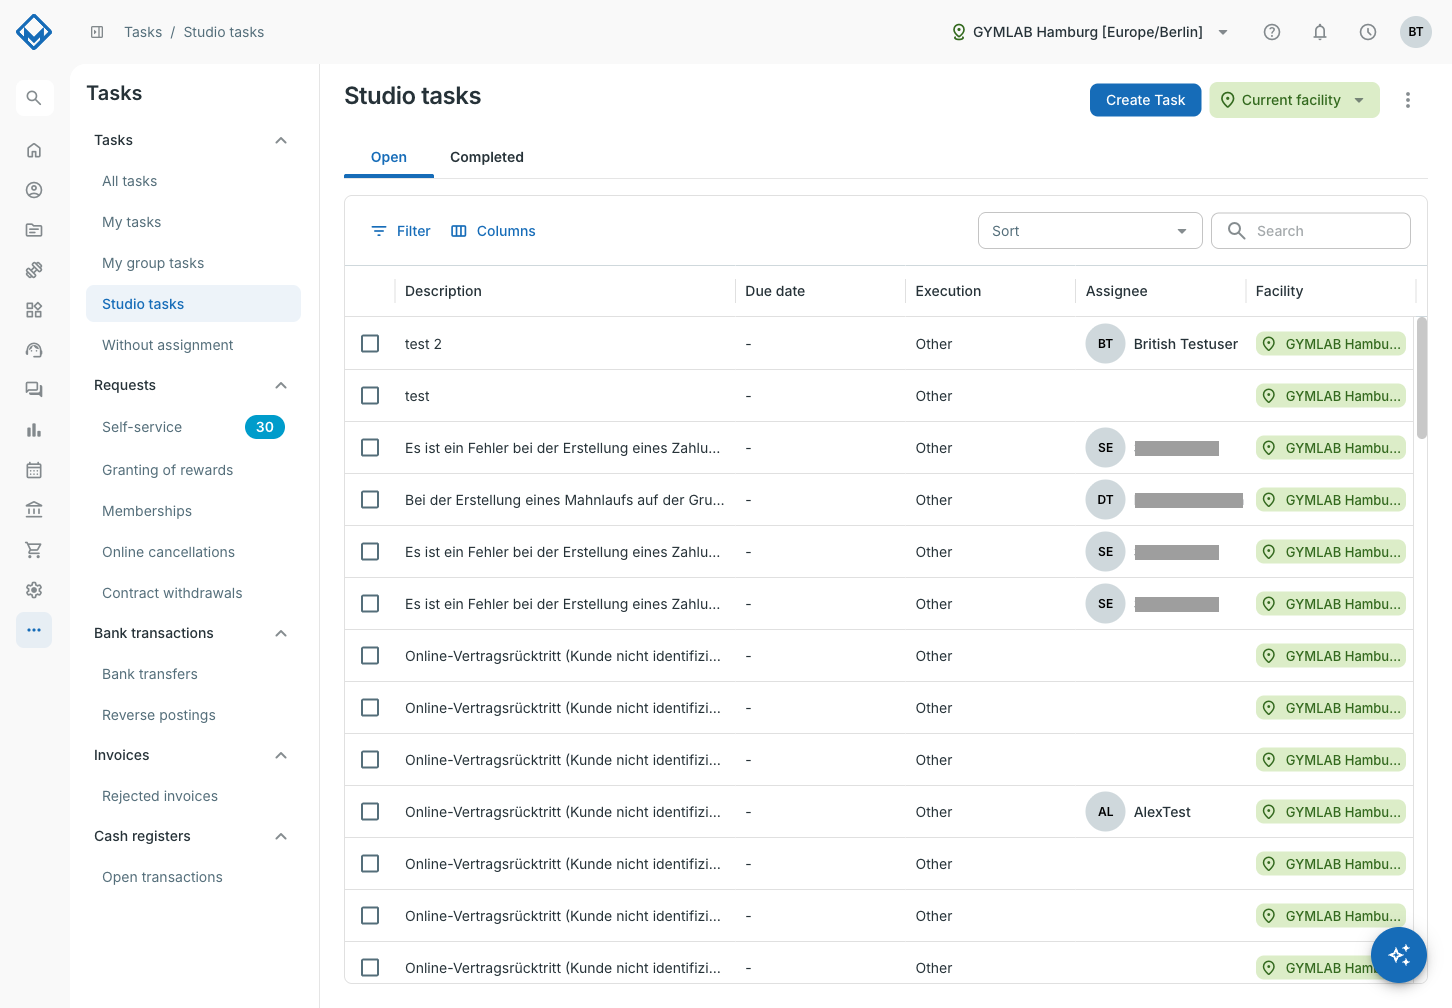
Task: Check the first Online-Vertragsrücktritt task
Action: pyautogui.click(x=370, y=656)
